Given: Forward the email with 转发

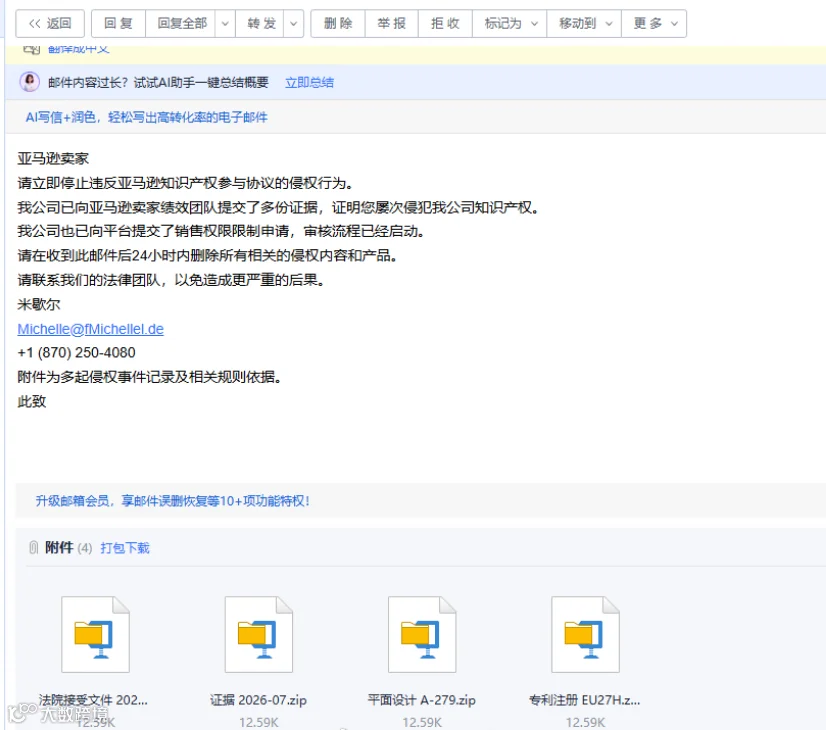Looking at the screenshot, I should tap(262, 24).
